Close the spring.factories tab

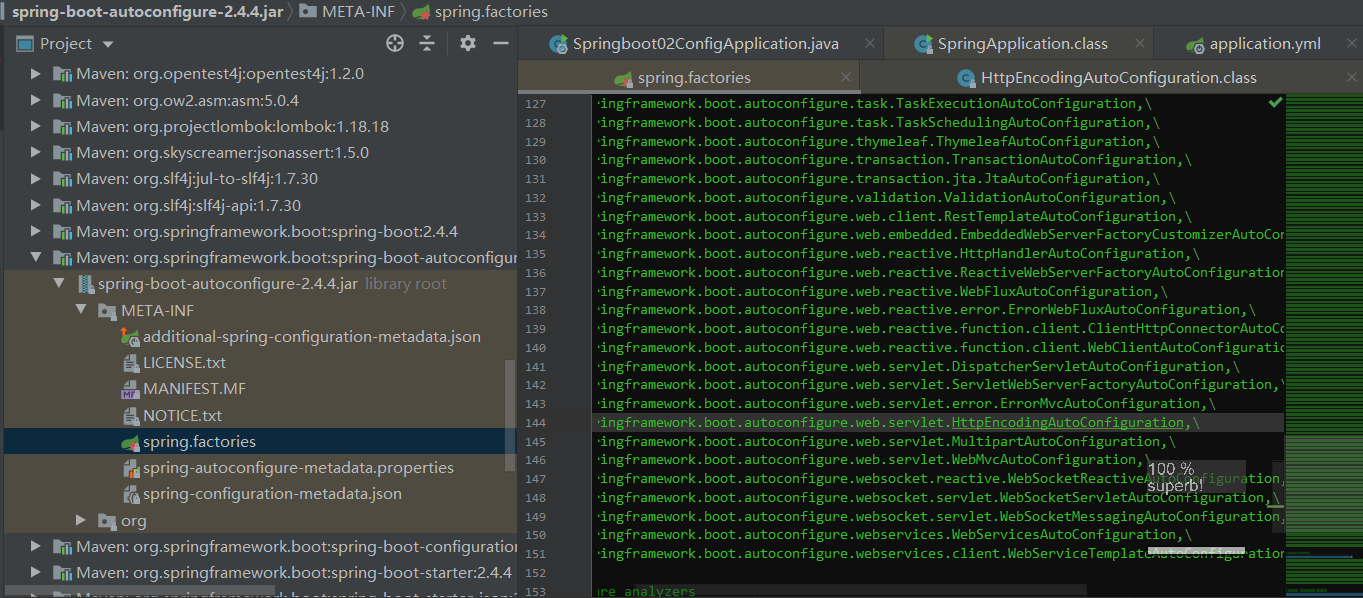tap(846, 77)
